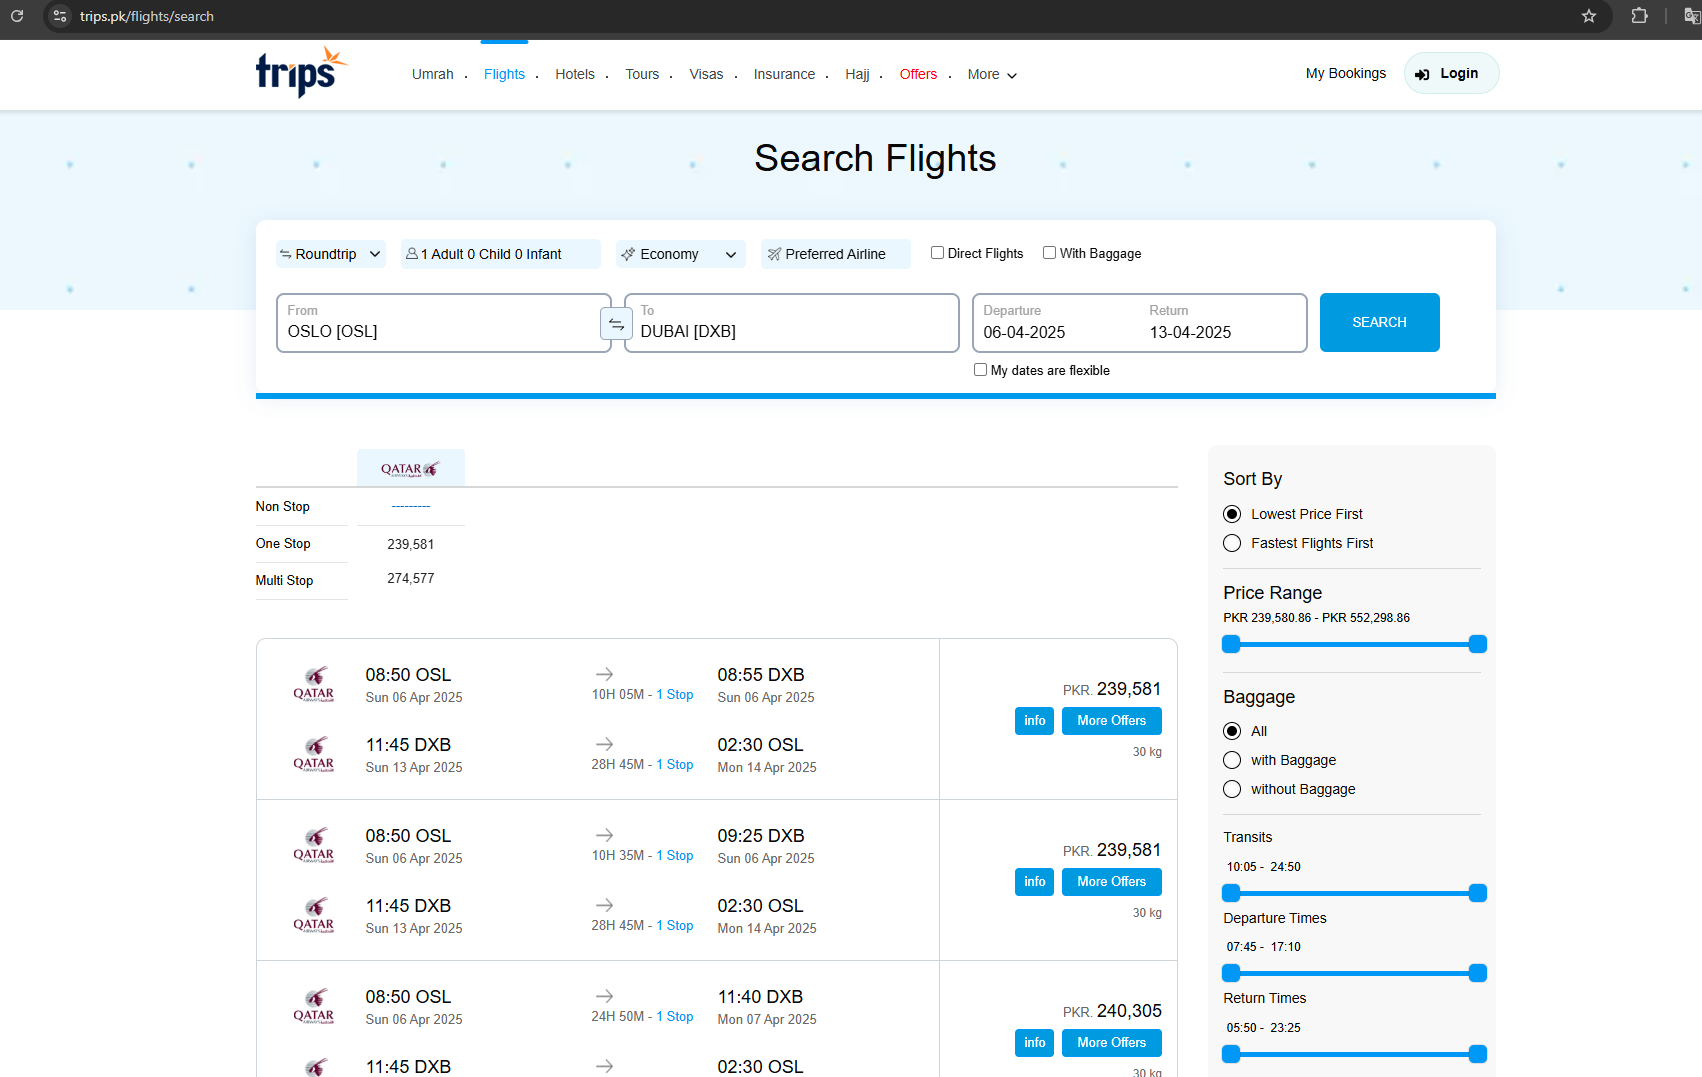Click Return Times slider right handle
Image resolution: width=1702 pixels, height=1077 pixels.
[x=1478, y=1054]
